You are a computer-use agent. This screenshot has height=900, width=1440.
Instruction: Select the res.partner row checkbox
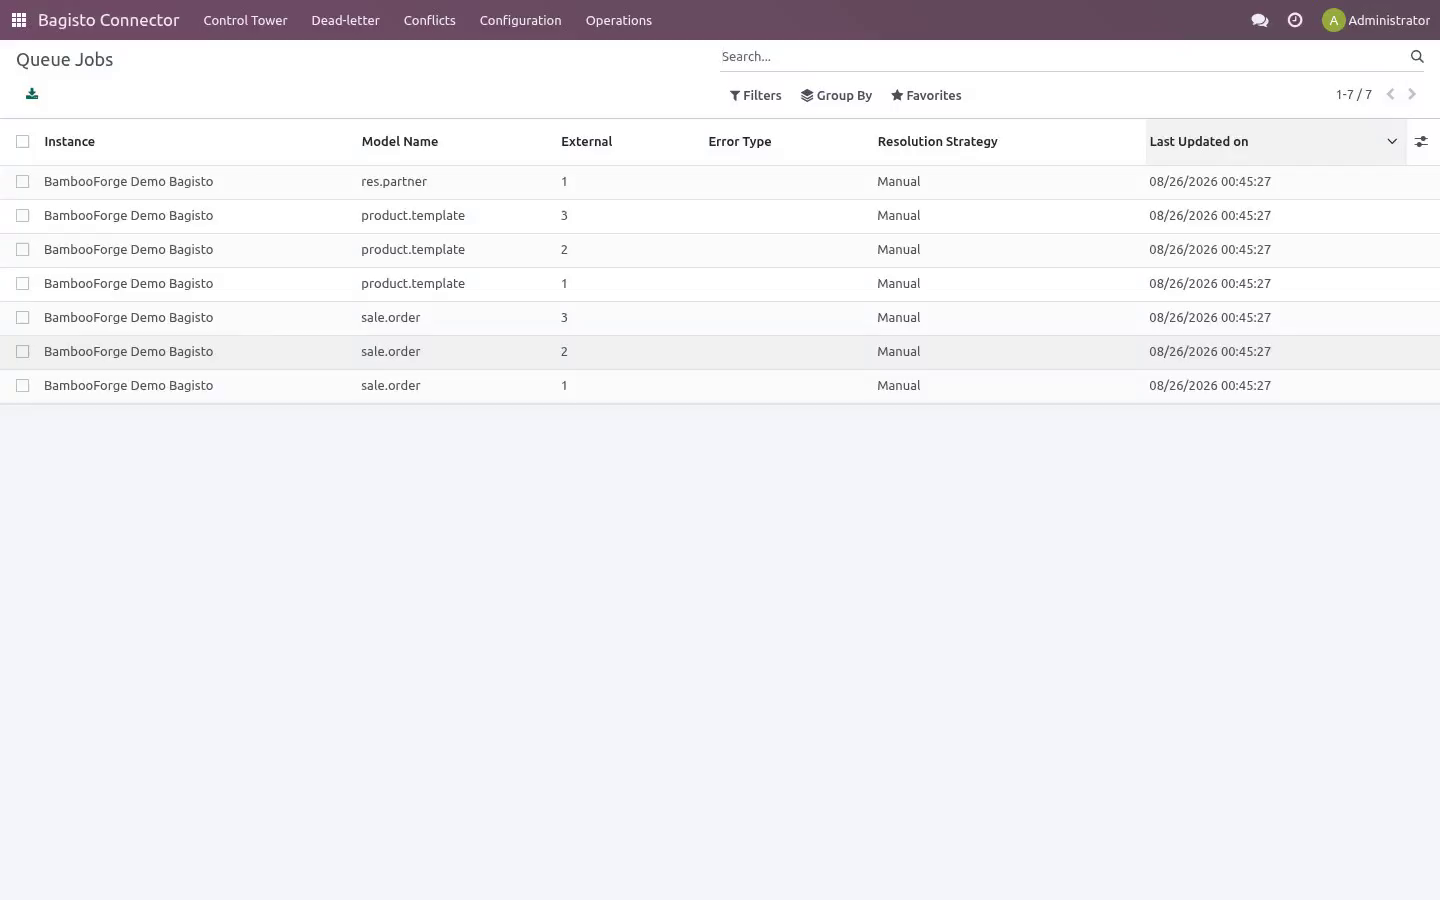pyautogui.click(x=23, y=182)
